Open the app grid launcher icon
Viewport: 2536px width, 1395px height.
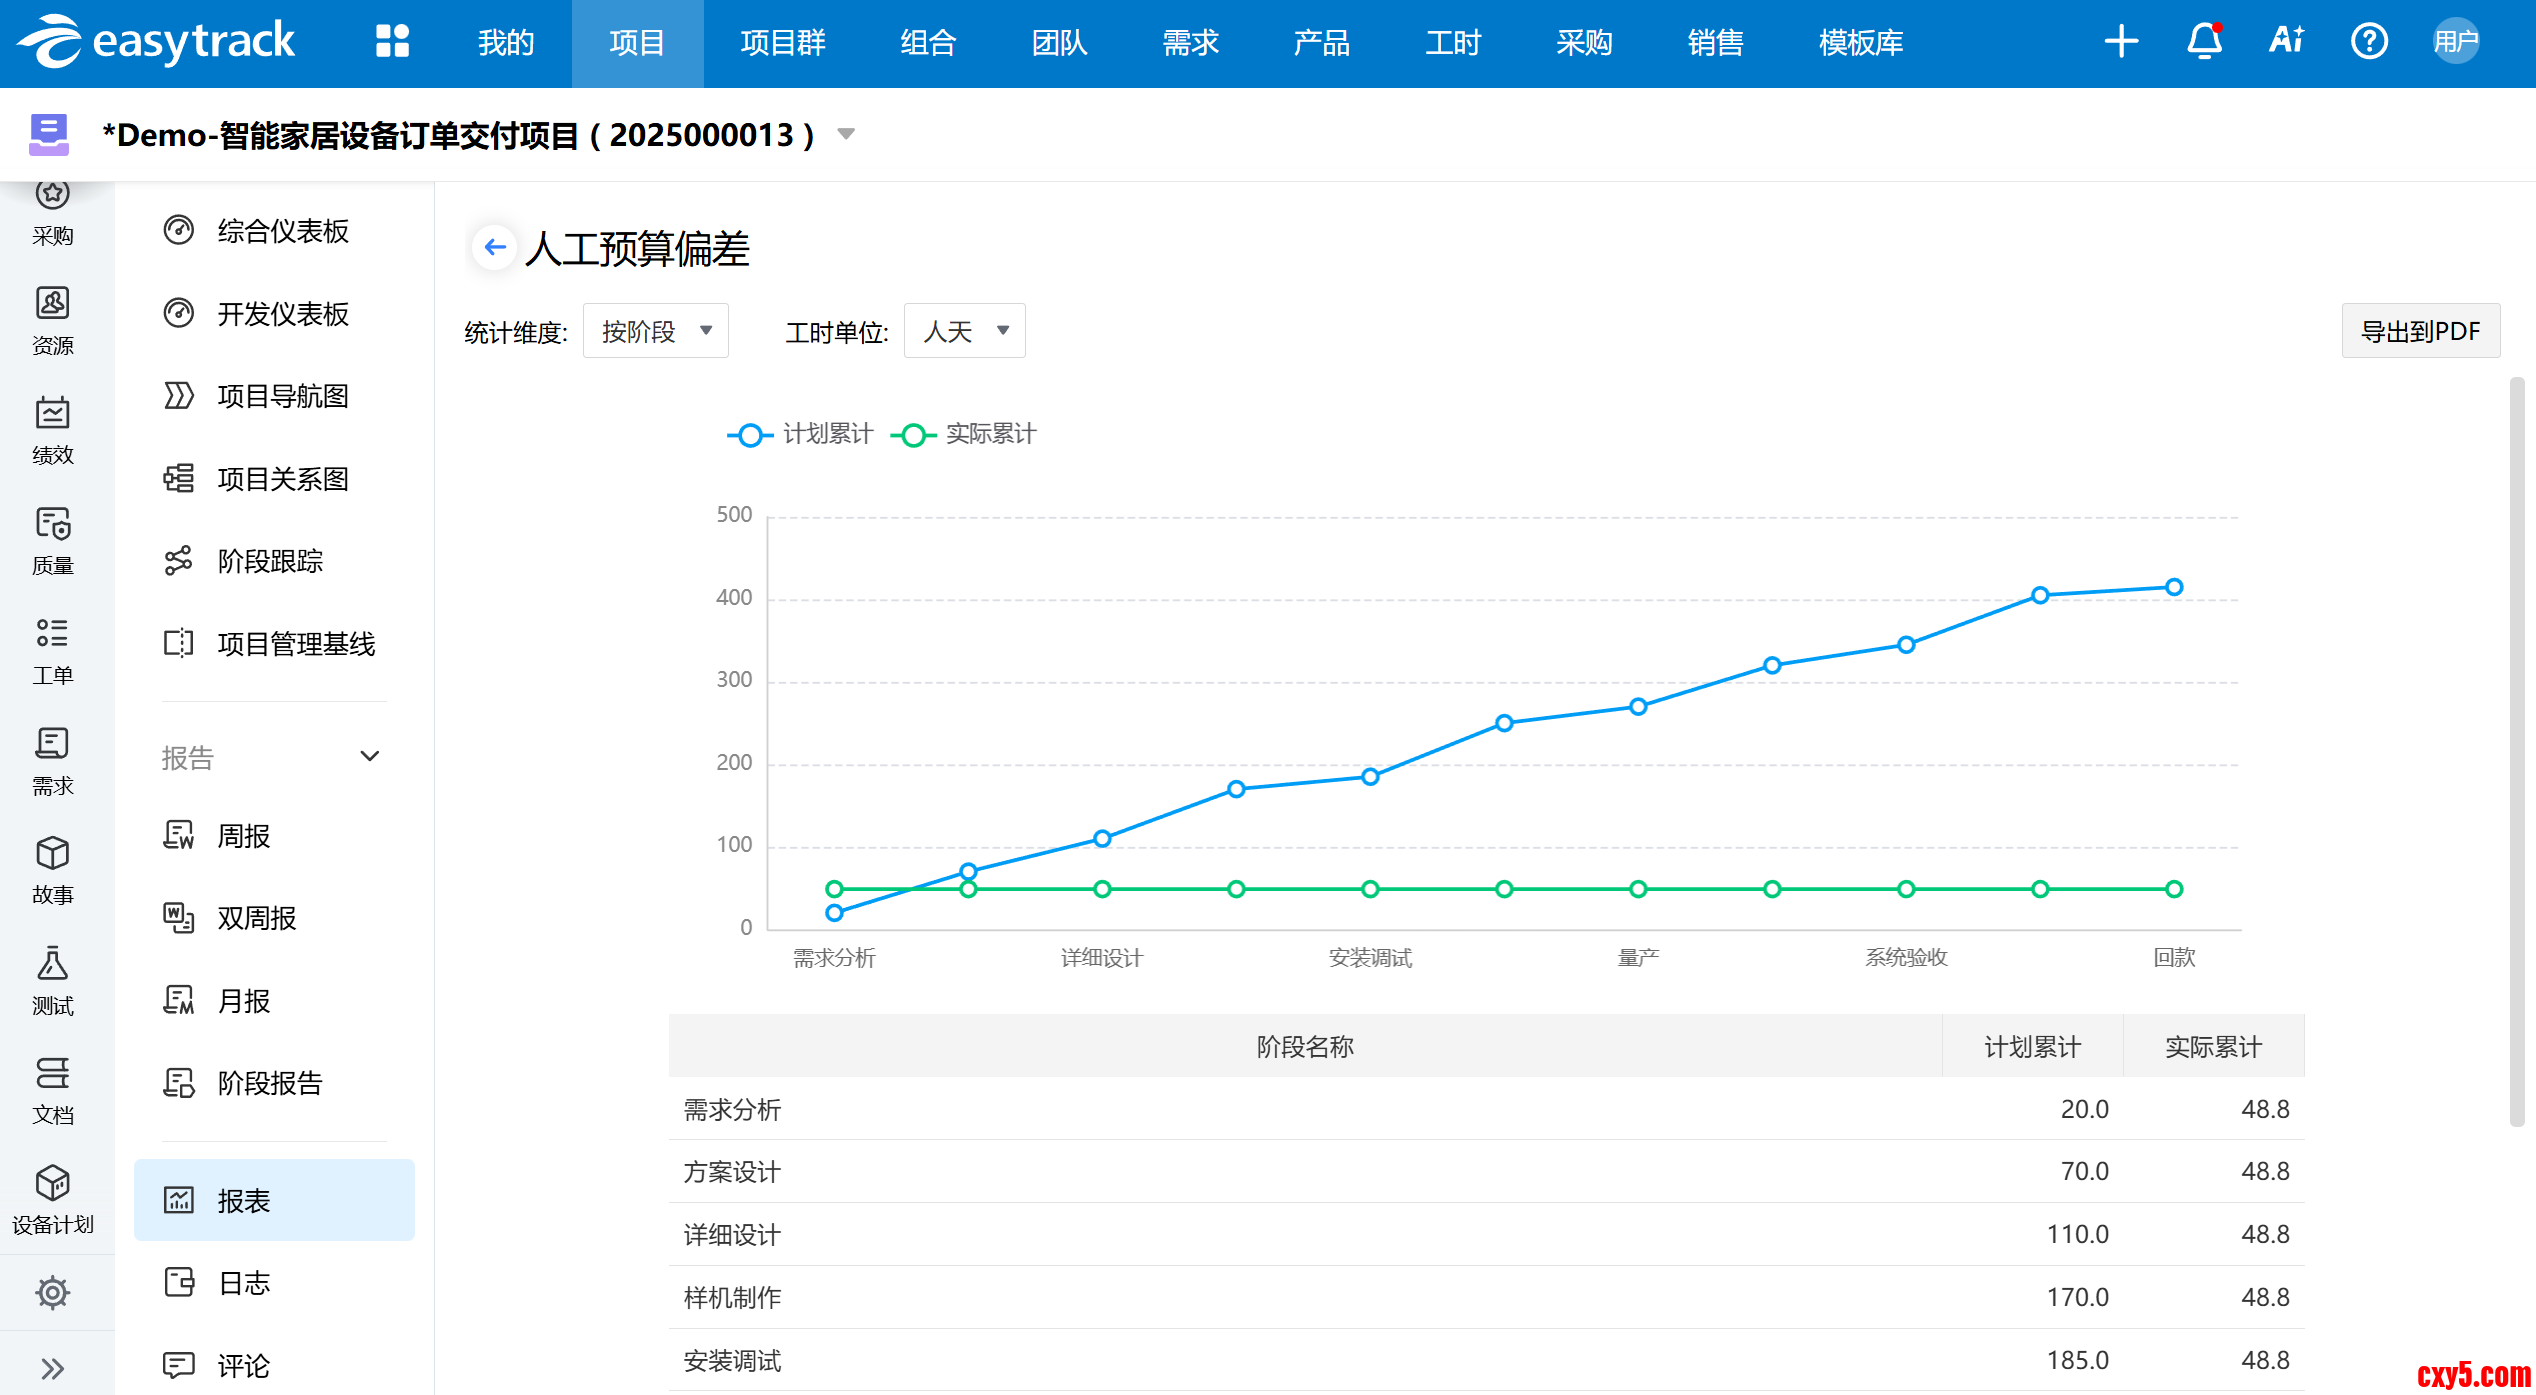(392, 42)
